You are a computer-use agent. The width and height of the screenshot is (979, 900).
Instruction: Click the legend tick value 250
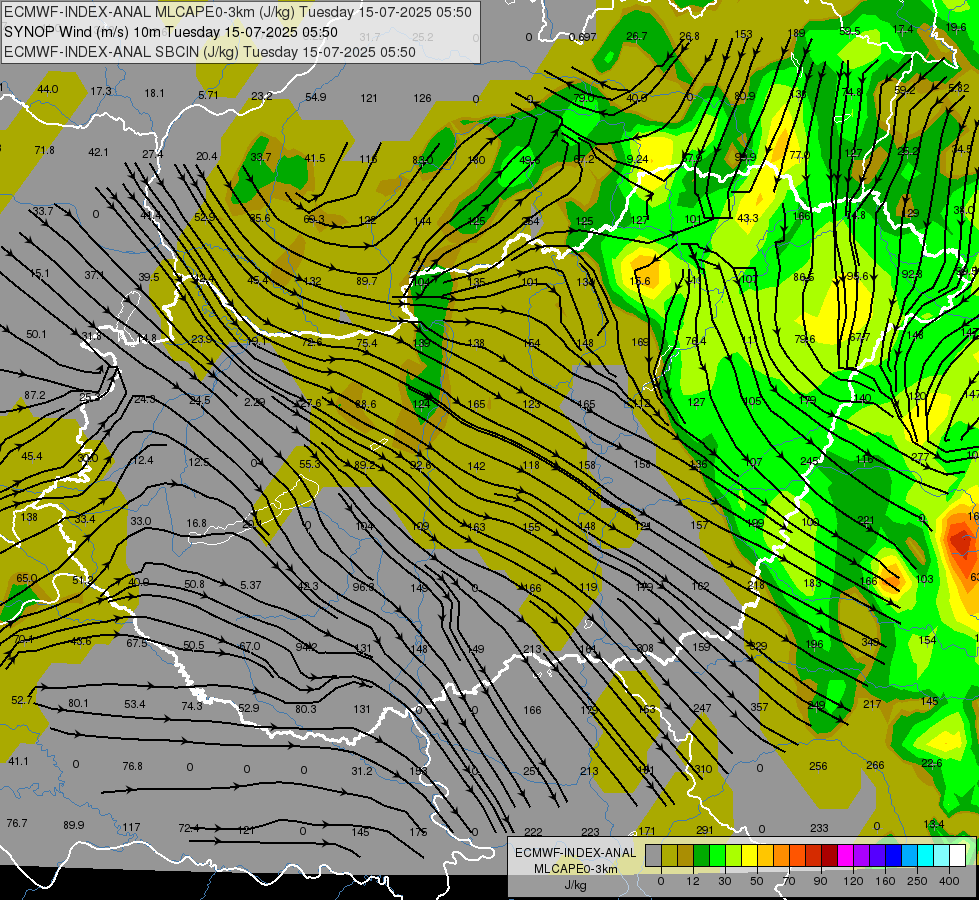point(917,881)
